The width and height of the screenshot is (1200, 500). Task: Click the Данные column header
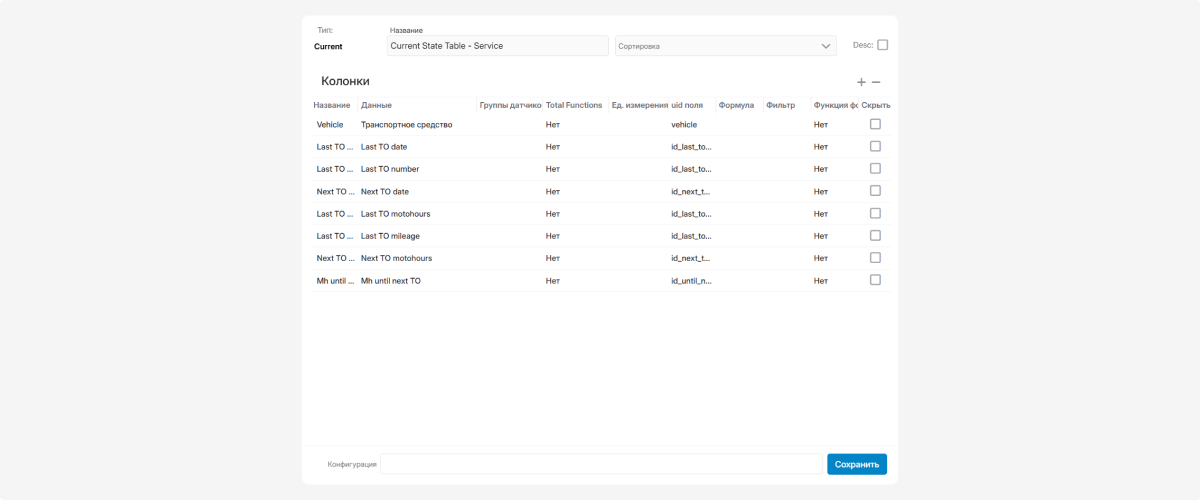[376, 105]
